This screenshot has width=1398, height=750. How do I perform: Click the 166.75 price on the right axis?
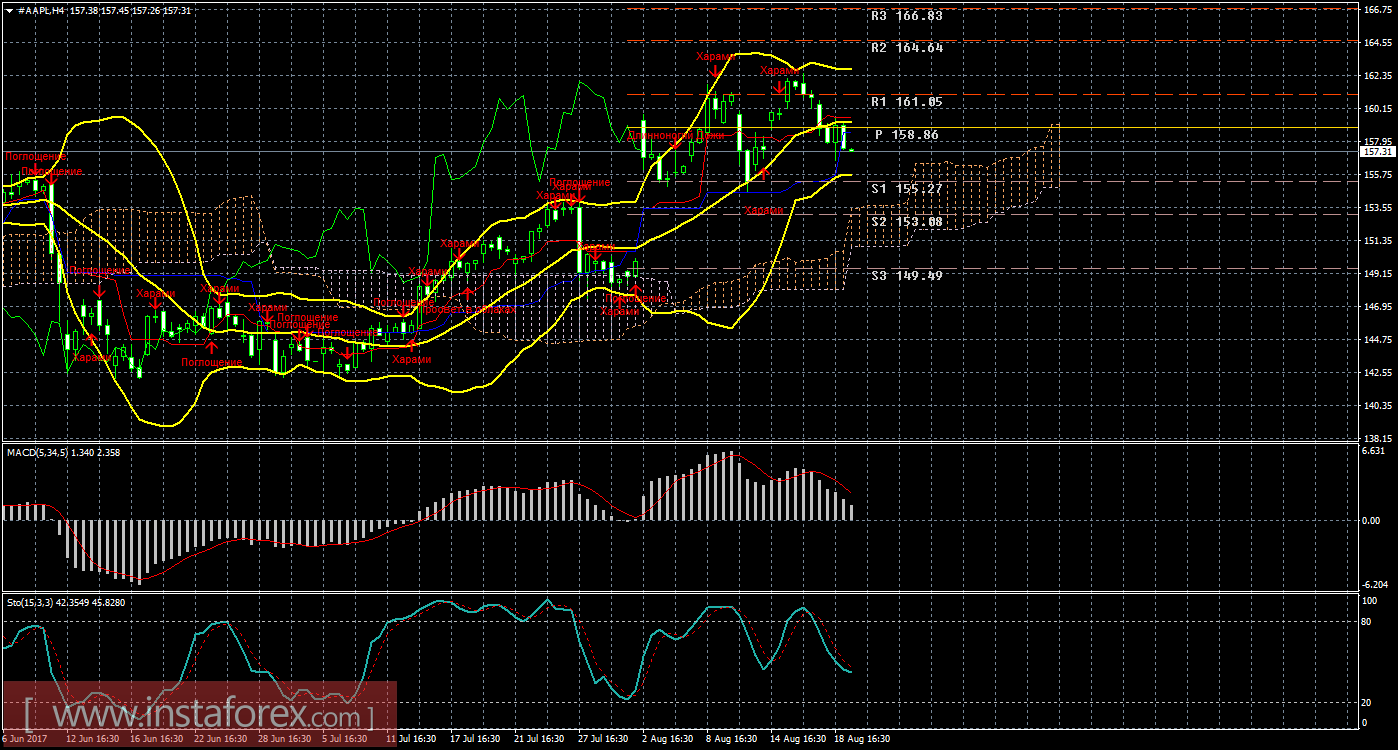[1377, 10]
